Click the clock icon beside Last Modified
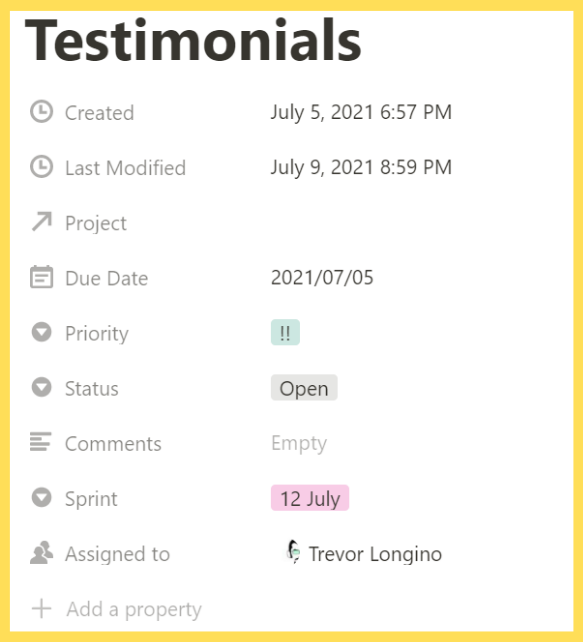Image resolution: width=583 pixels, height=642 pixels. point(41,167)
